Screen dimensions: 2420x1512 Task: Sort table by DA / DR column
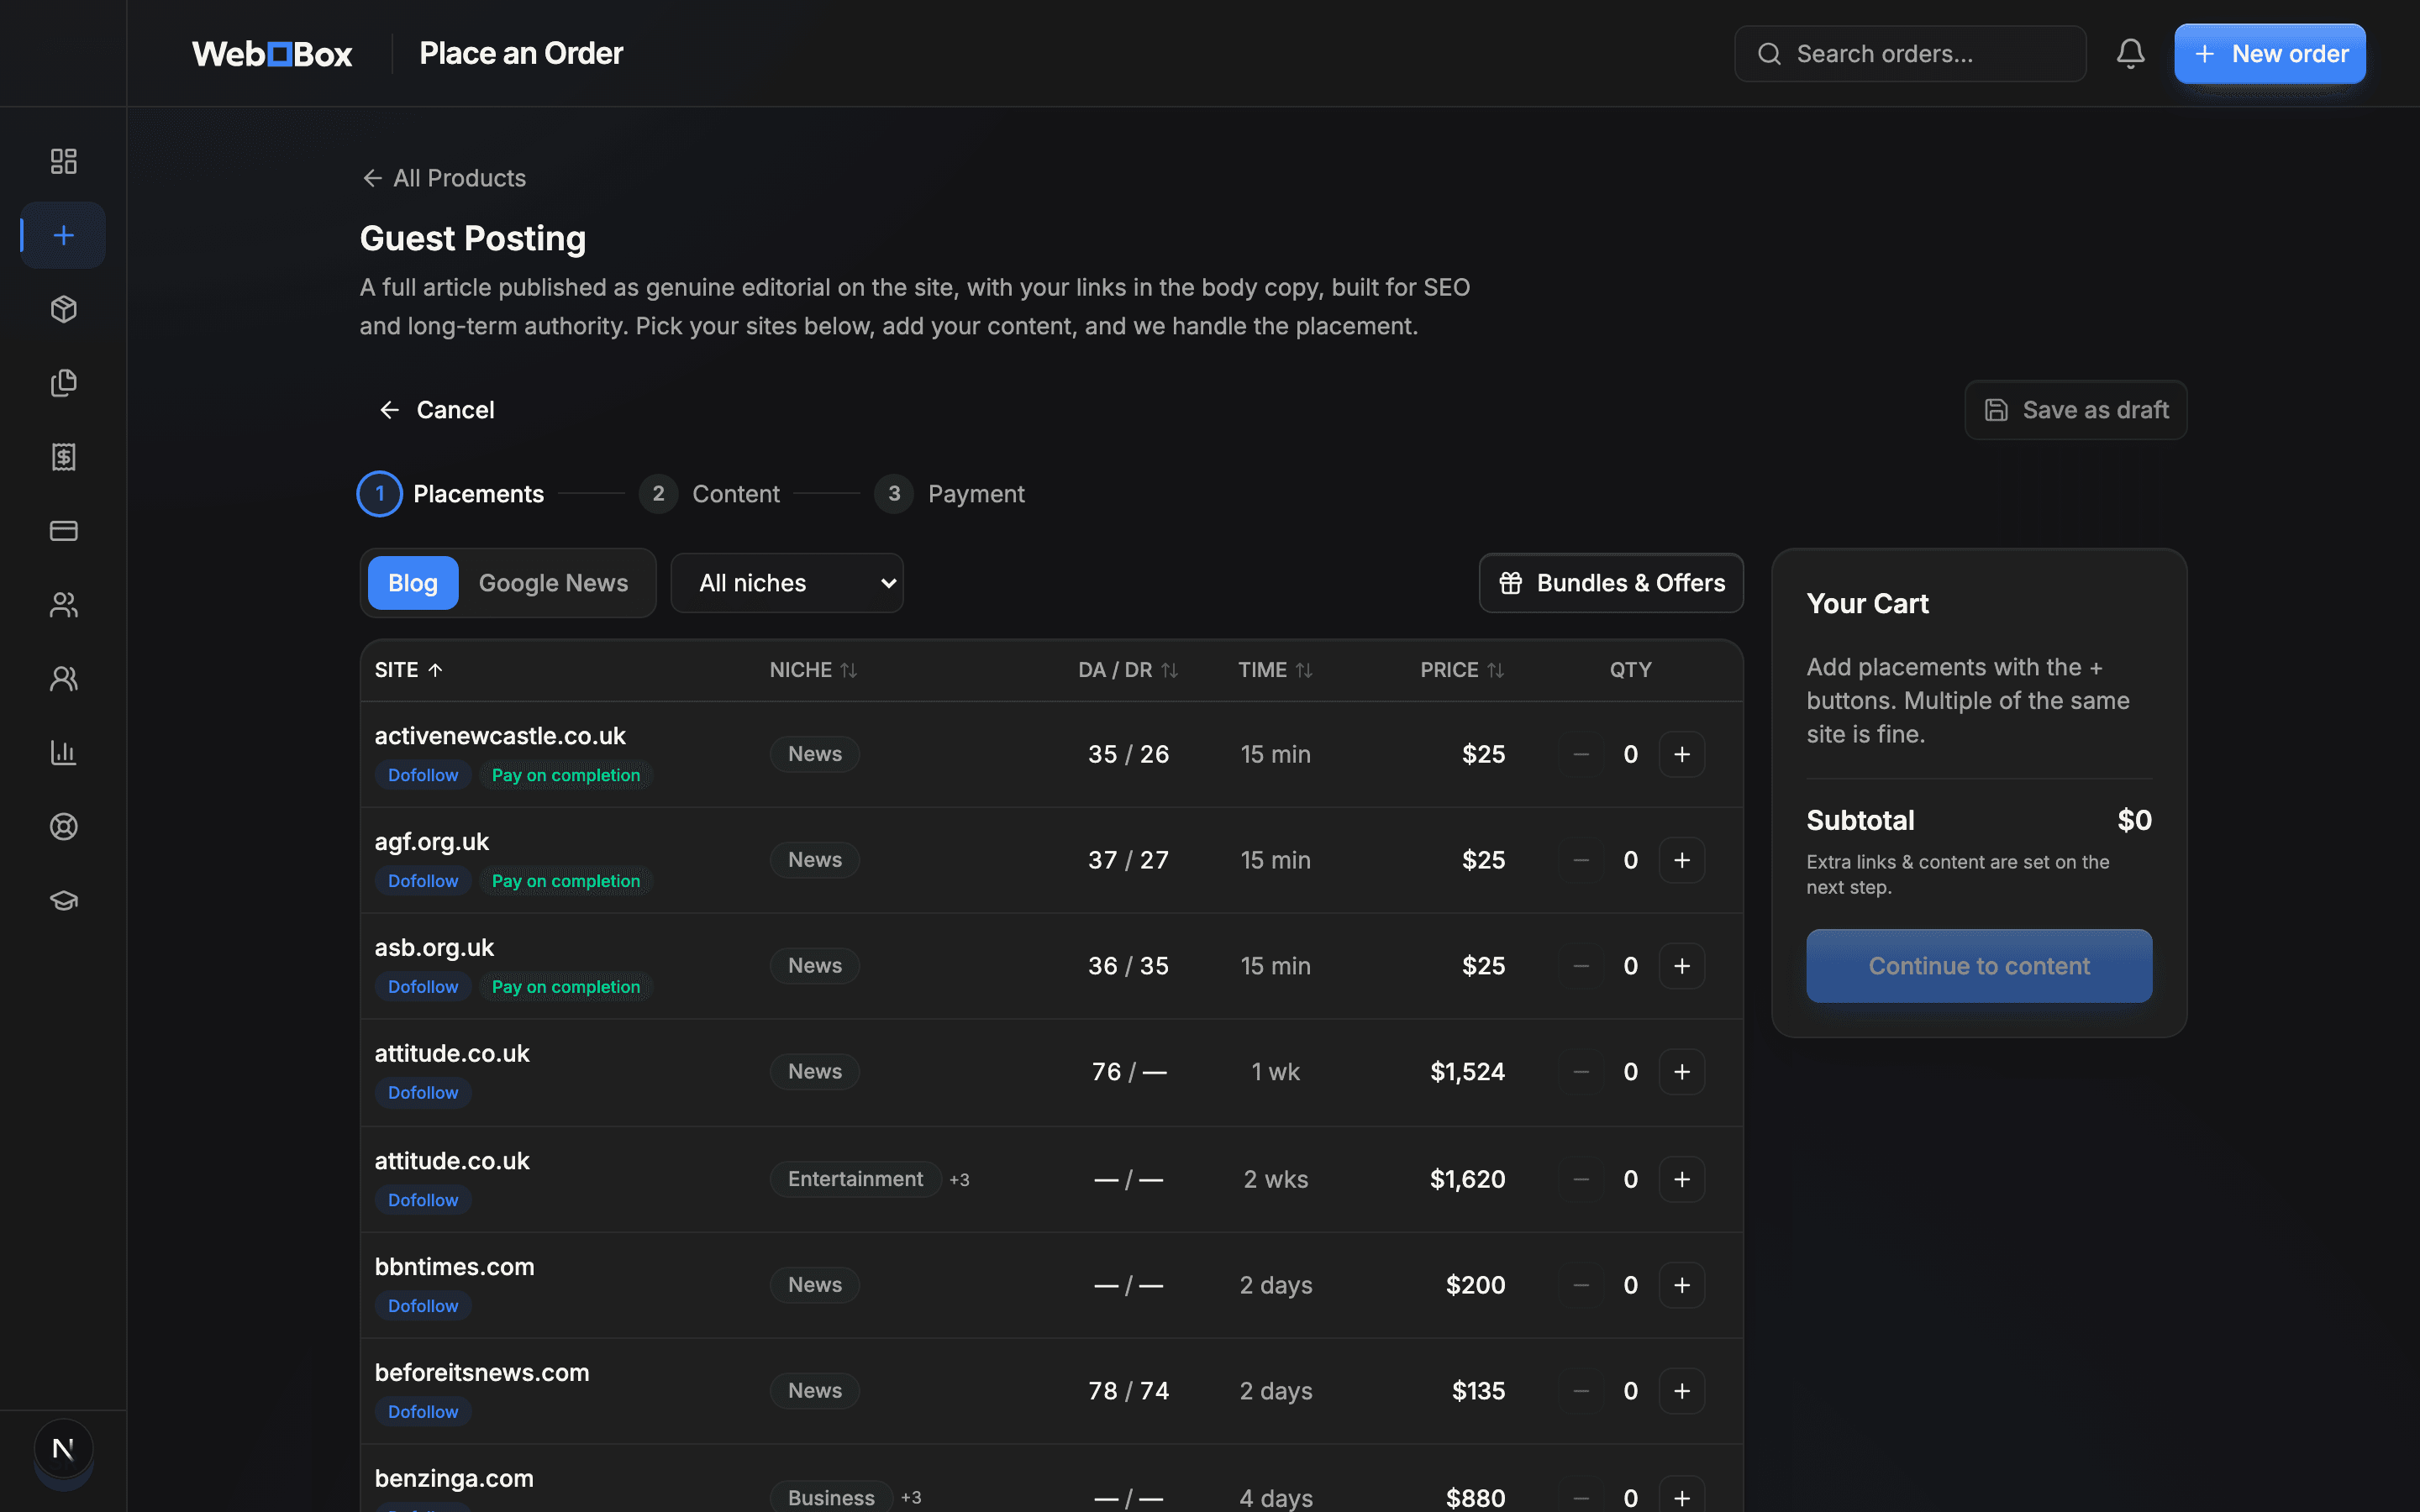[x=1128, y=670]
